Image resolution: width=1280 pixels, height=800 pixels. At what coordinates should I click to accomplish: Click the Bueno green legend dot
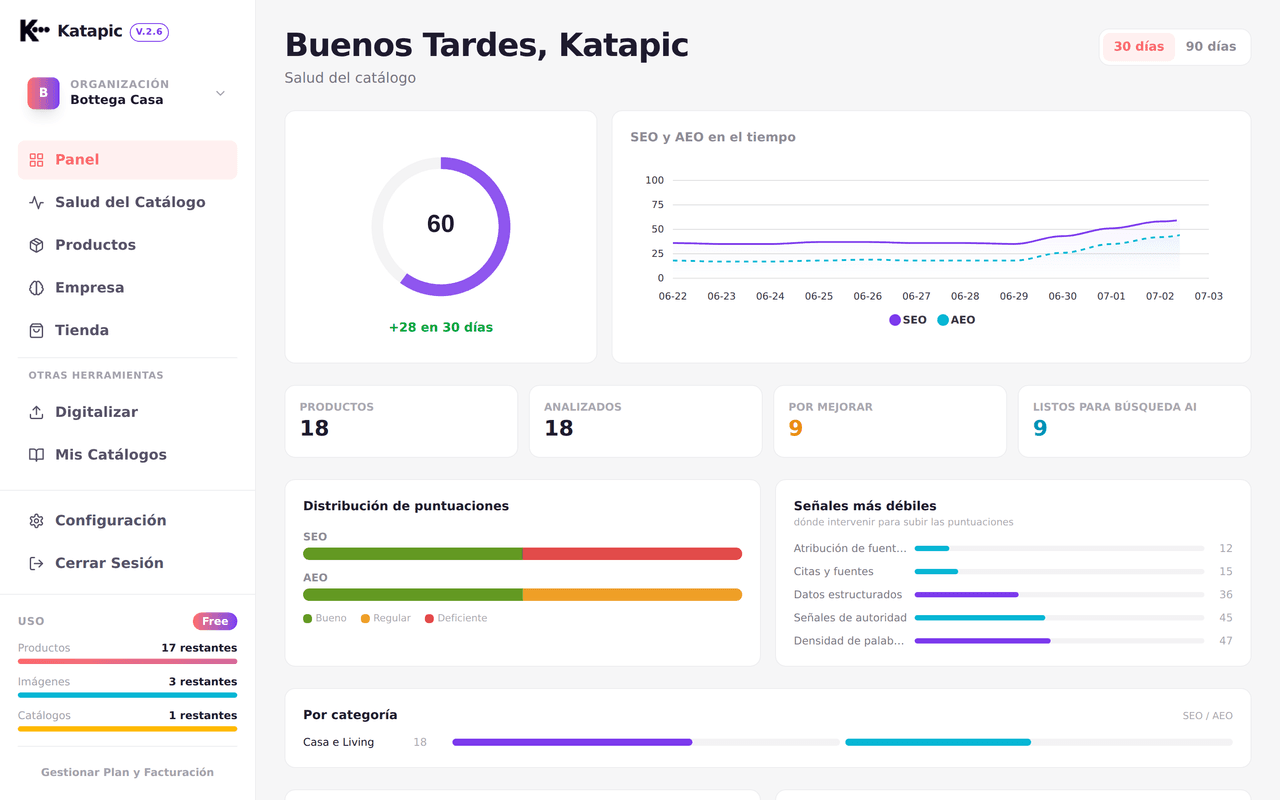(x=308, y=619)
